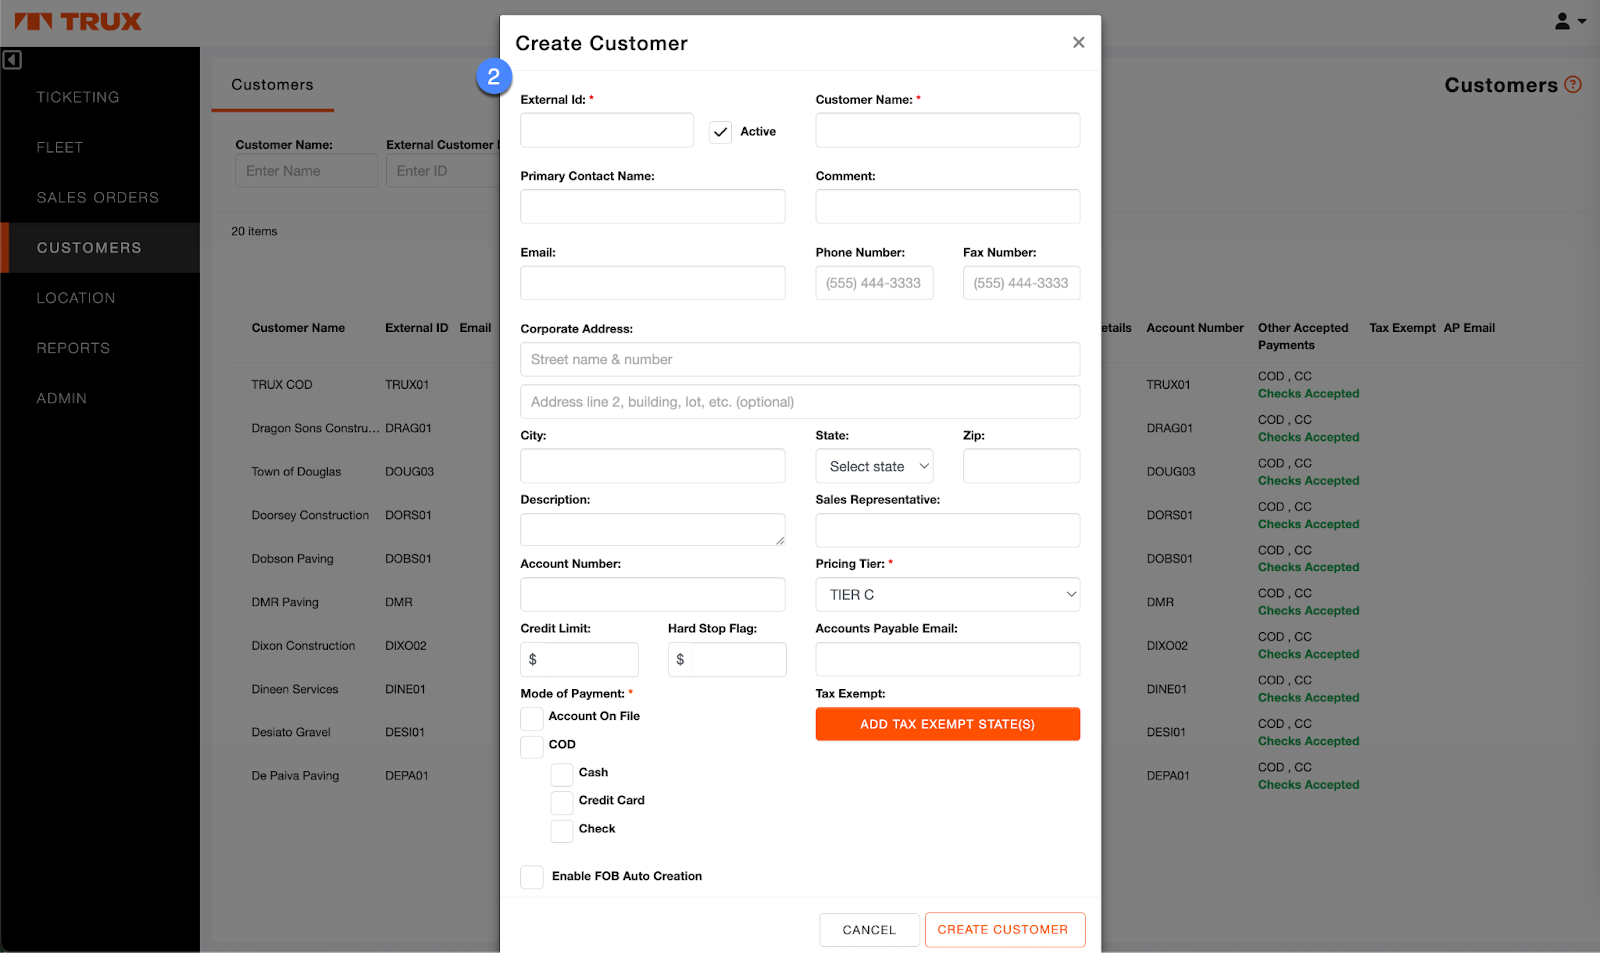Cancel the customer creation form
The image size is (1600, 953).
[869, 930]
